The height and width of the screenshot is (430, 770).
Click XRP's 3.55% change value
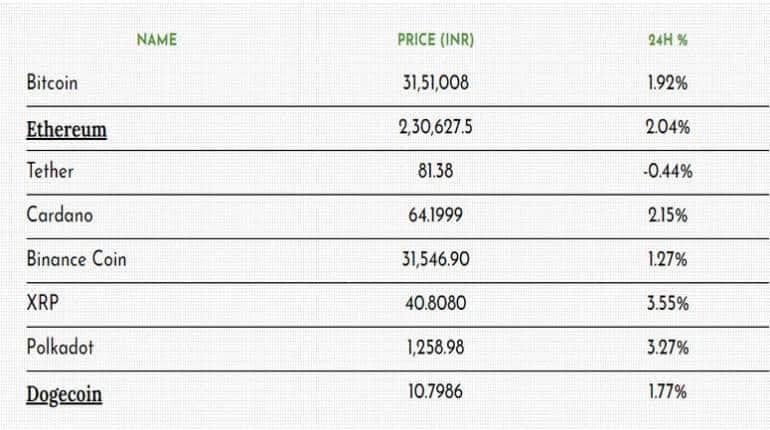coord(668,303)
